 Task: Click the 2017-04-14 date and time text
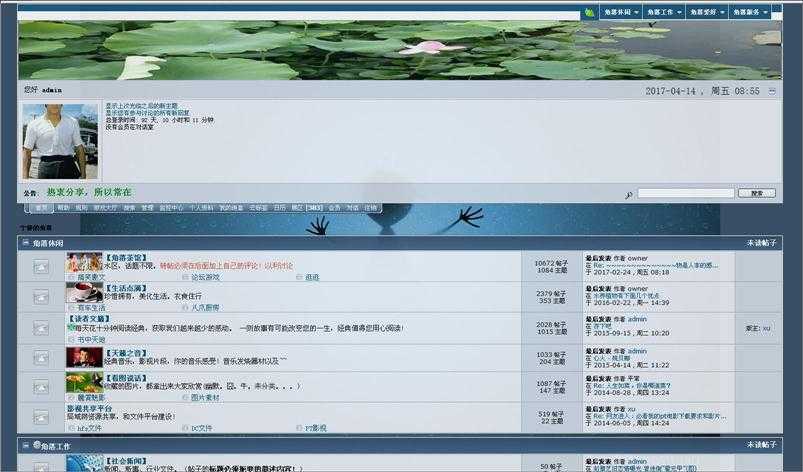702,91
